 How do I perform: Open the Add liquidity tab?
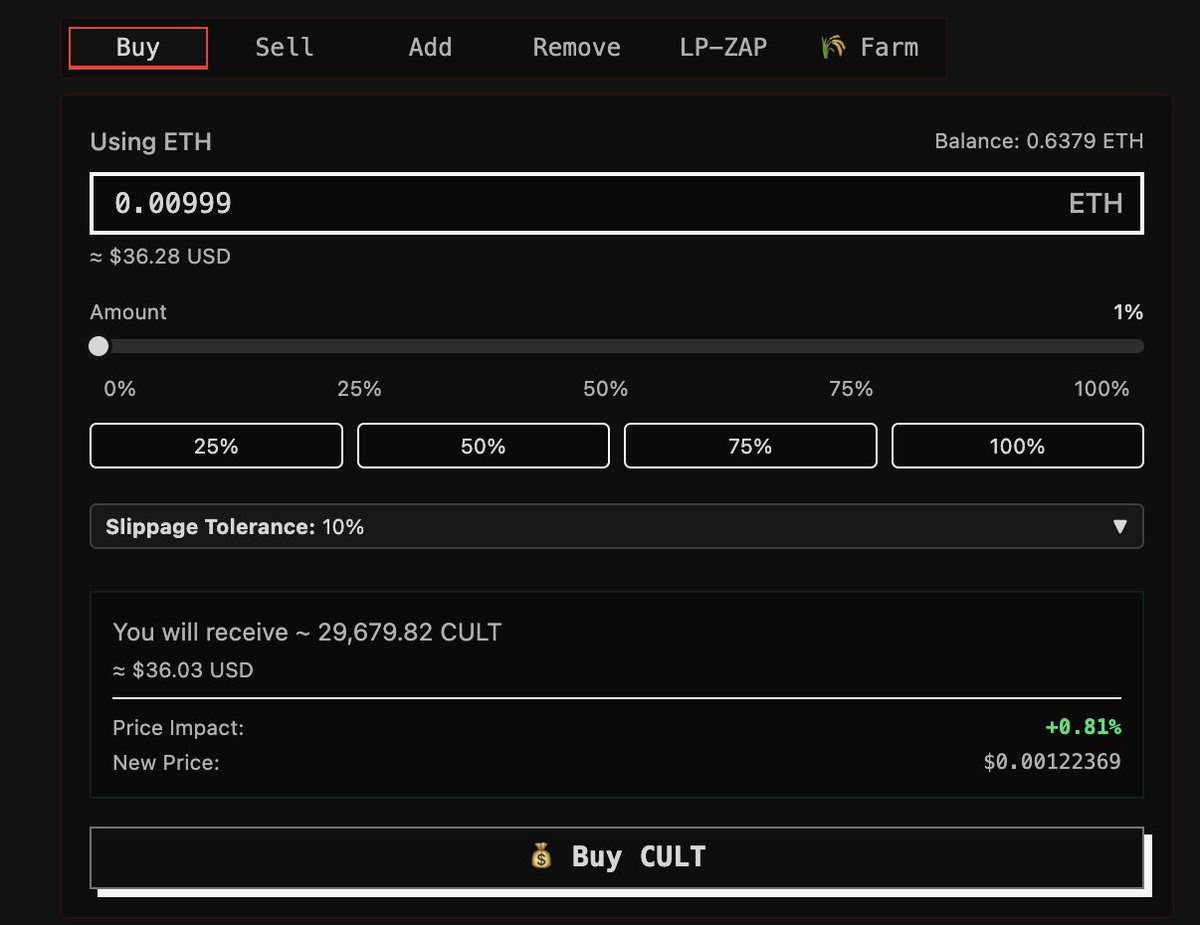[430, 47]
